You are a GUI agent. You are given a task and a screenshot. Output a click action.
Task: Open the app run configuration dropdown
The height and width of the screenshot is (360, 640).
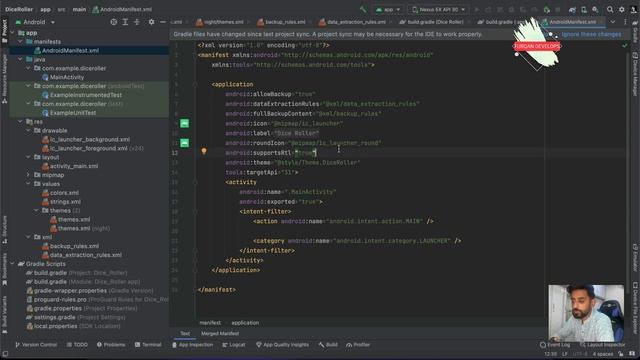point(388,9)
